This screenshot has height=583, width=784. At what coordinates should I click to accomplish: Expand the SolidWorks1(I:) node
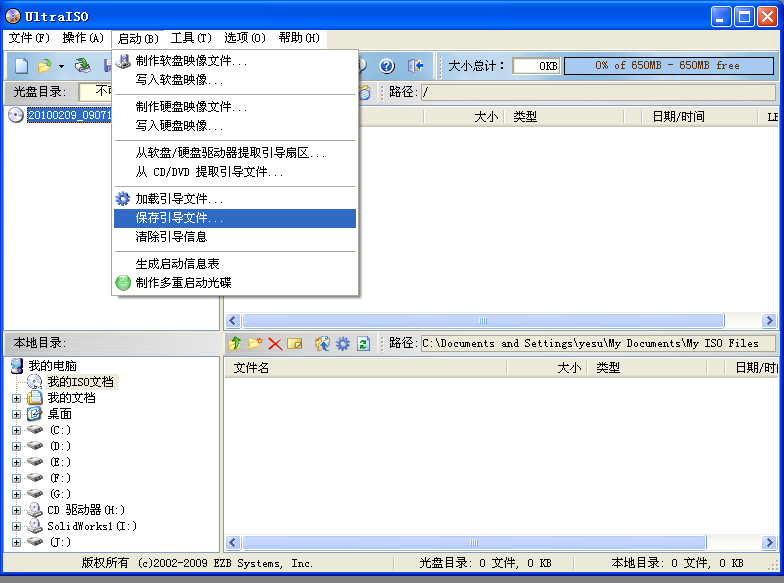click(x=16, y=526)
